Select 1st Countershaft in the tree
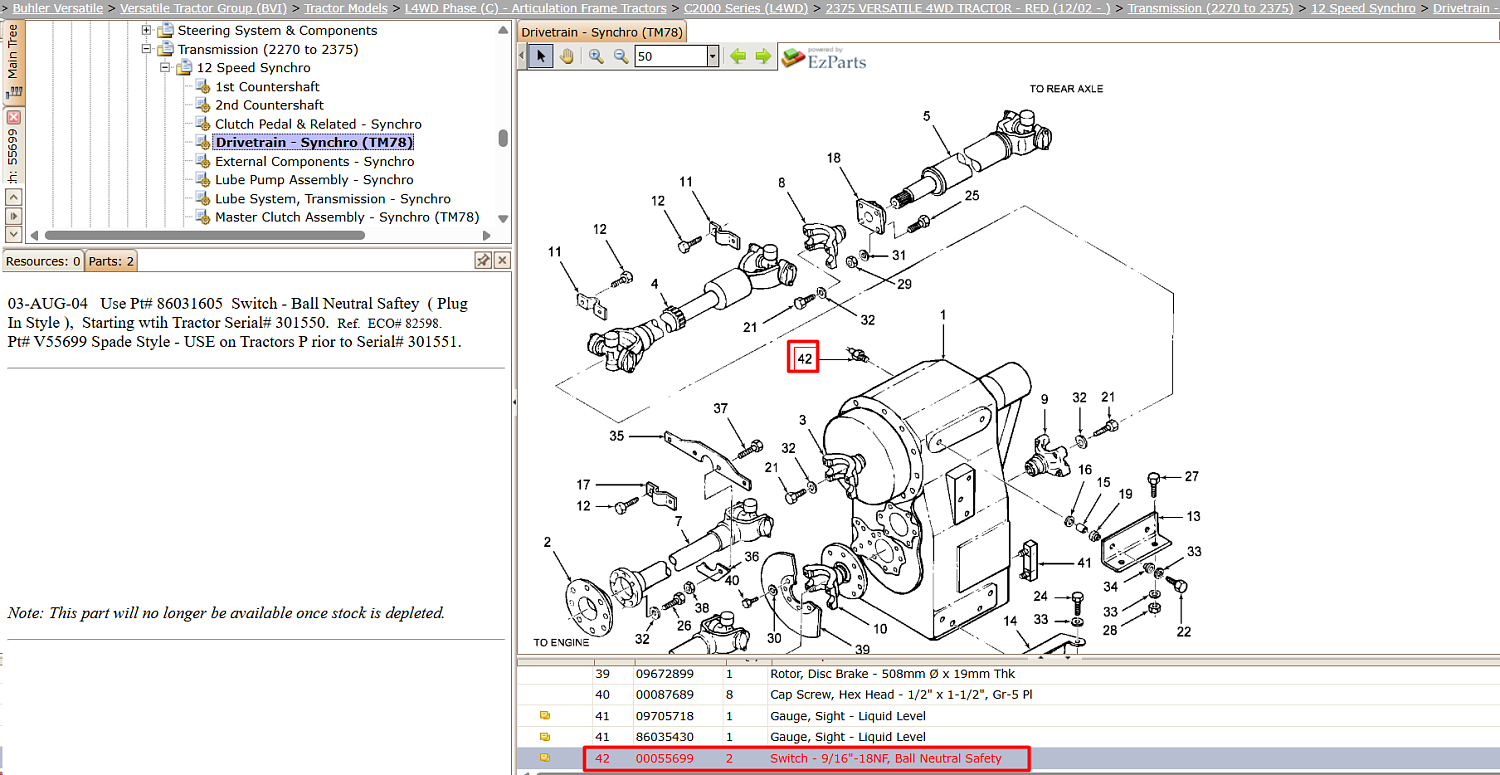1500x775 pixels. click(267, 87)
